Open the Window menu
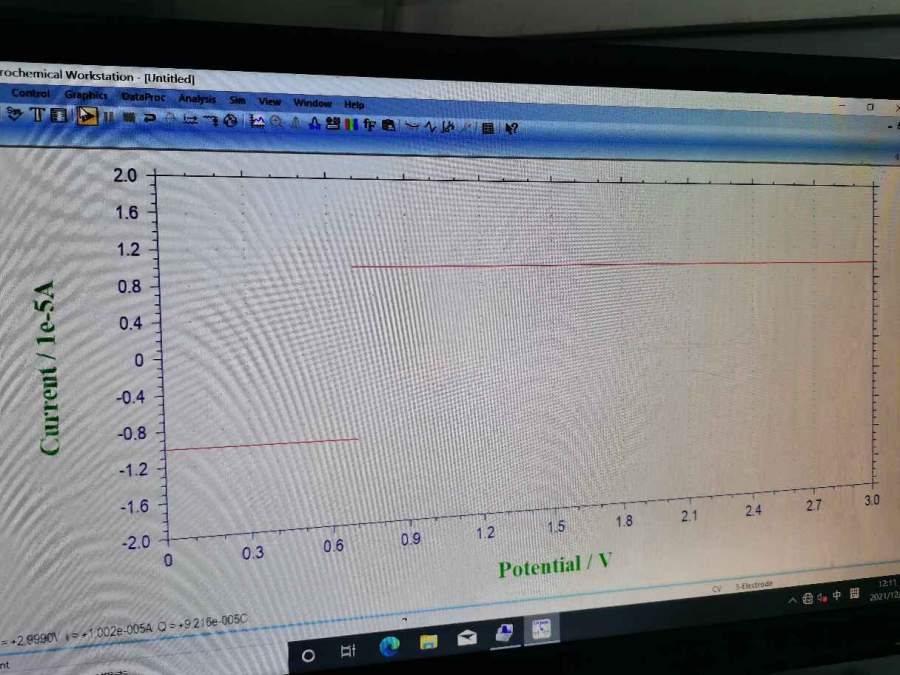 click(313, 103)
